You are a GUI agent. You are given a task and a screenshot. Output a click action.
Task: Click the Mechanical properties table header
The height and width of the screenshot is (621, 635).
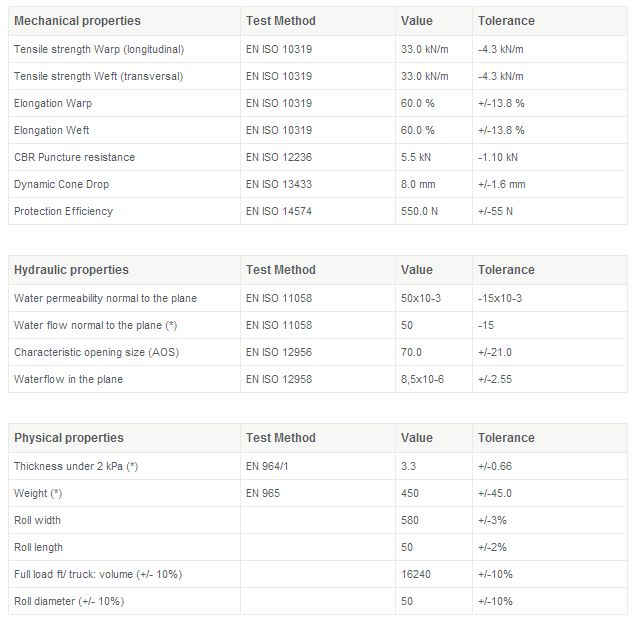pyautogui.click(x=77, y=21)
